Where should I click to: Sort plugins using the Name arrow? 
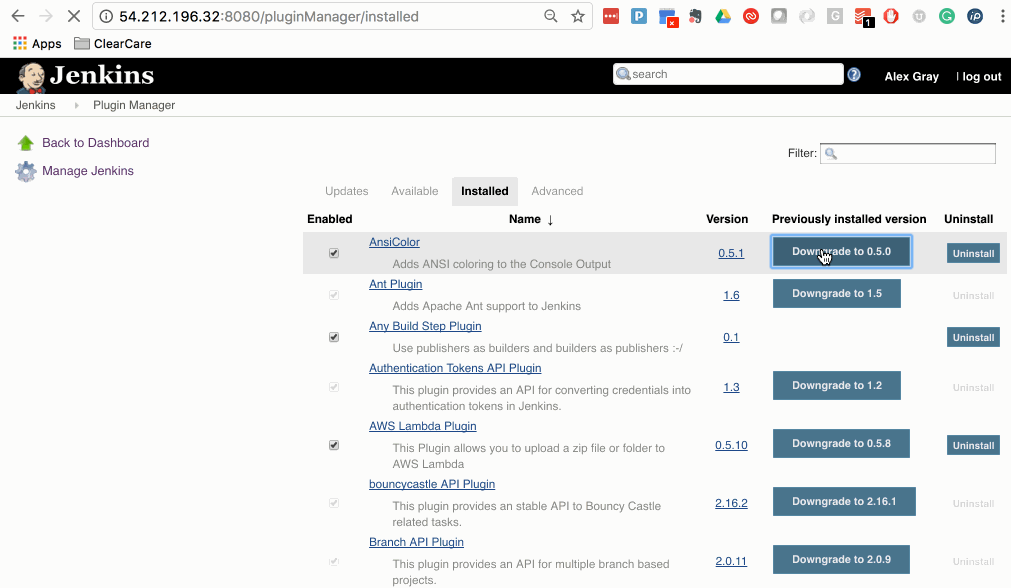click(x=550, y=220)
